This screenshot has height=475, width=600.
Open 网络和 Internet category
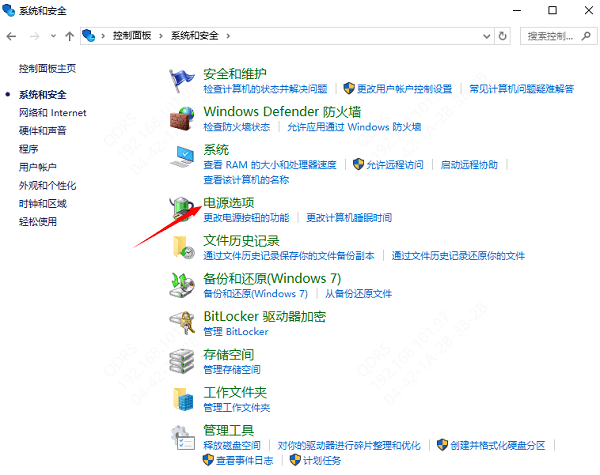(52, 113)
